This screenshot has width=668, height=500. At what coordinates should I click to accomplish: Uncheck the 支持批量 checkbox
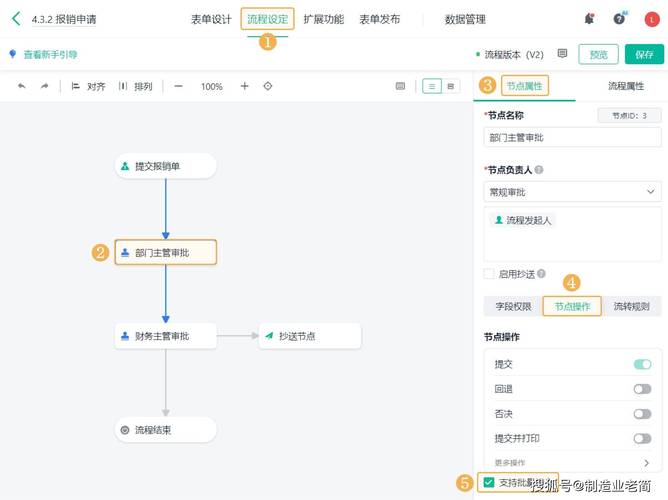click(489, 483)
